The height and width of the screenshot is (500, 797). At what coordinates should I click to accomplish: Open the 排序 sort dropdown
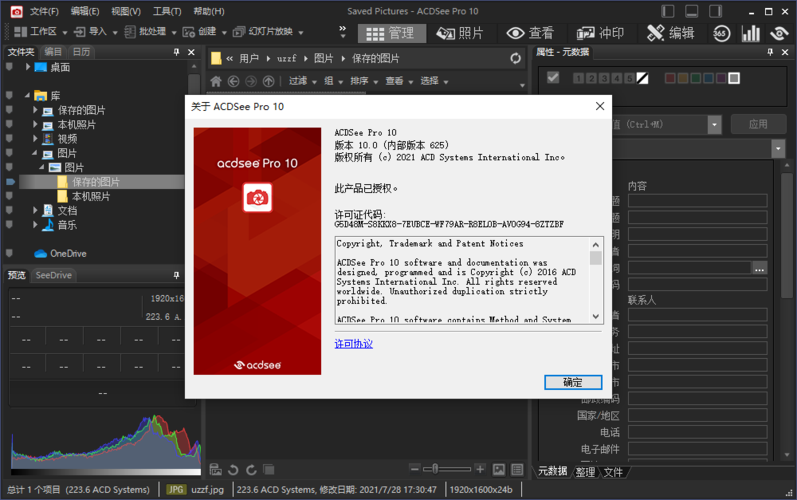(364, 81)
